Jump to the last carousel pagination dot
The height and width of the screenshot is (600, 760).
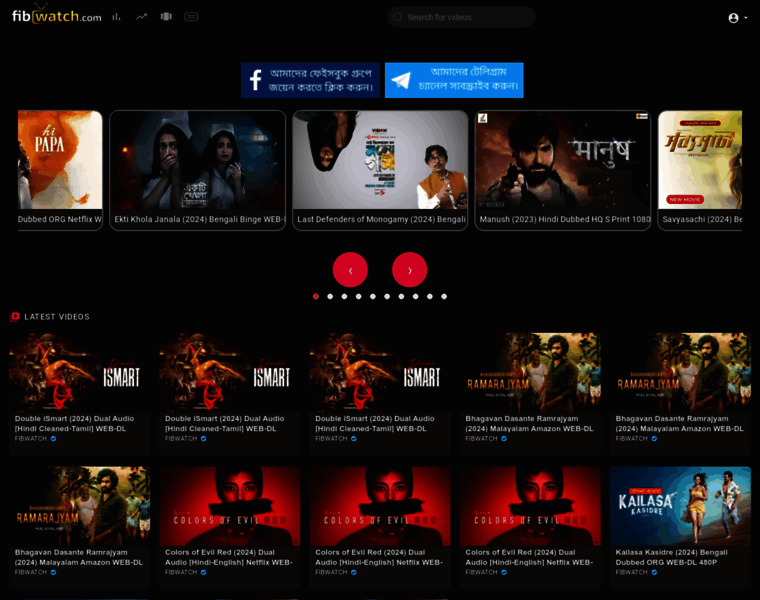[x=444, y=297]
